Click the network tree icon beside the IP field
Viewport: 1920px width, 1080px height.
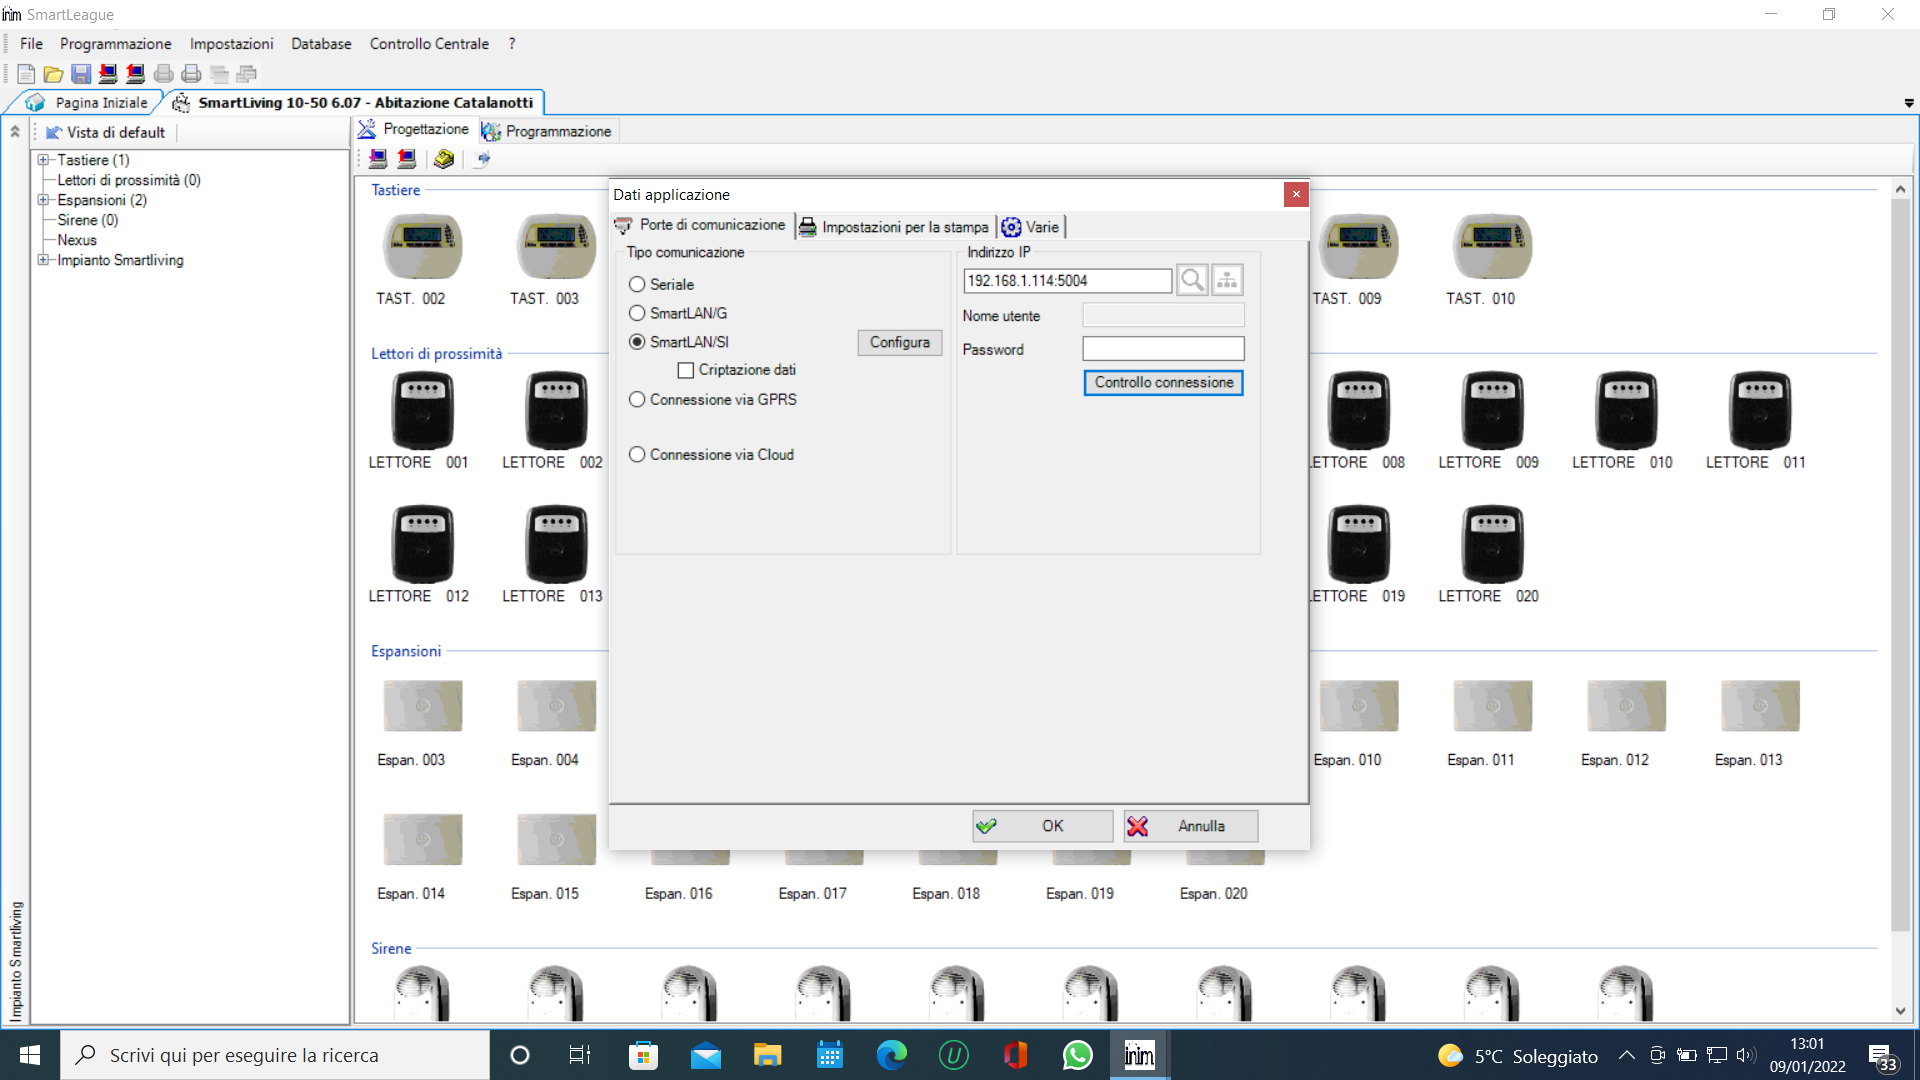[1227, 281]
